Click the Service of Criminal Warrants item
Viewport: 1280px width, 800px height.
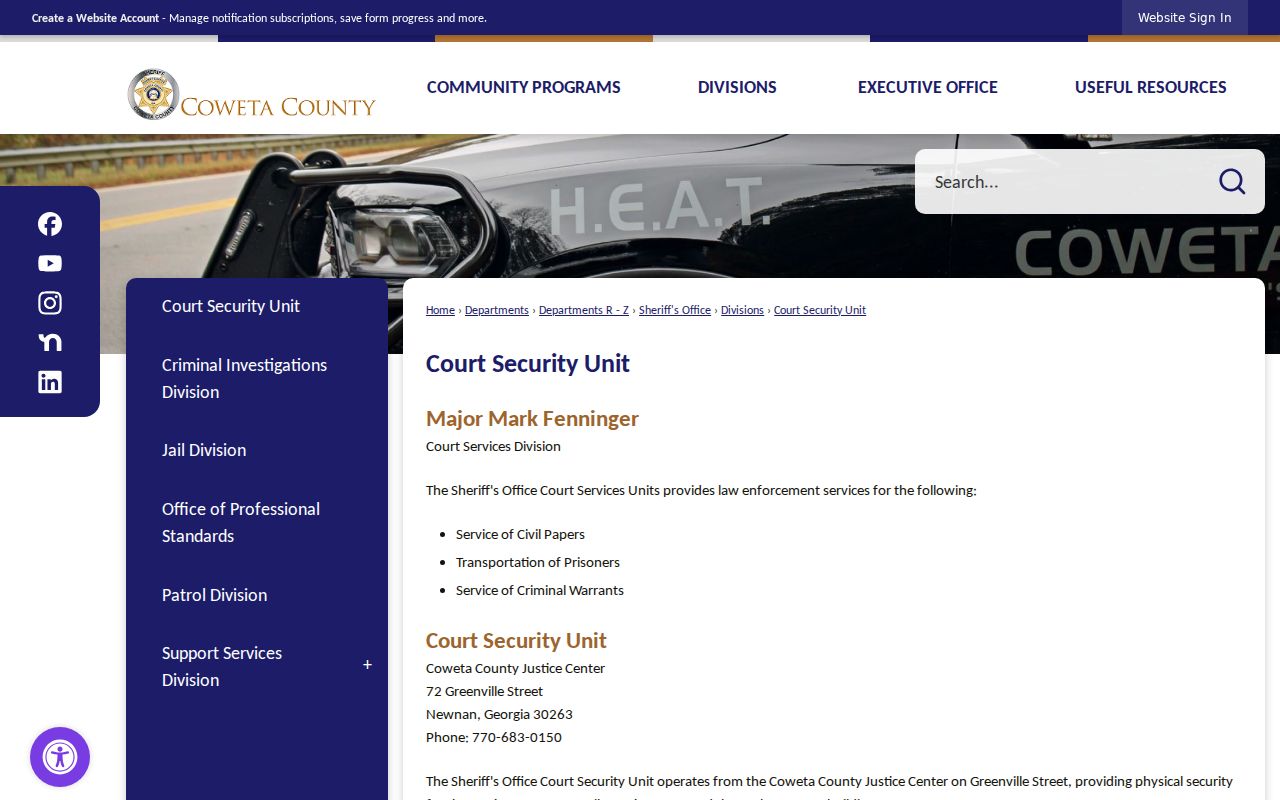pyautogui.click(x=540, y=590)
